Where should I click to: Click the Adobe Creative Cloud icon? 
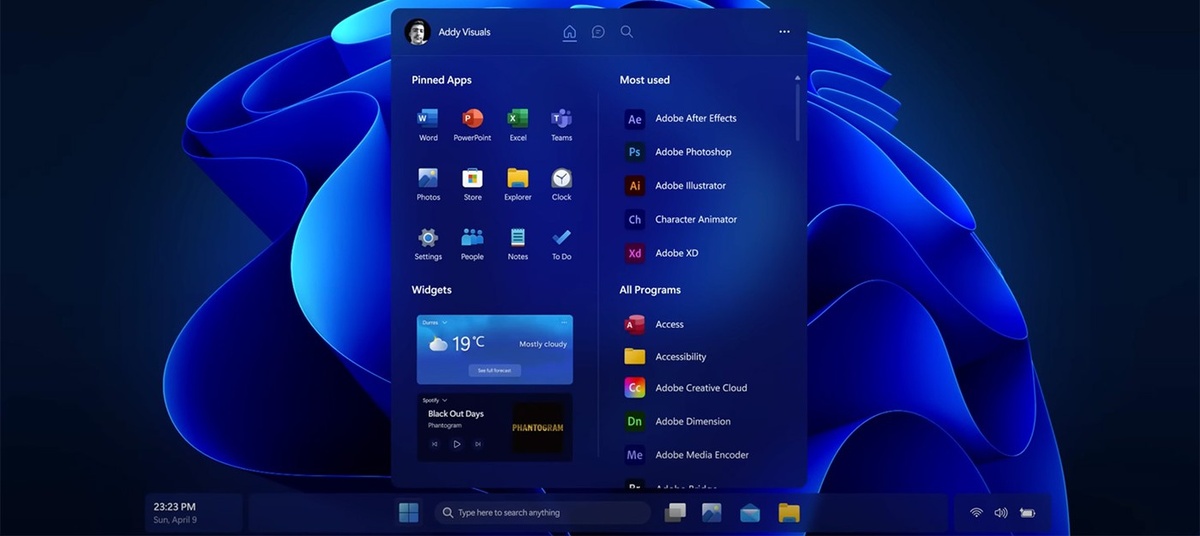[635, 388]
